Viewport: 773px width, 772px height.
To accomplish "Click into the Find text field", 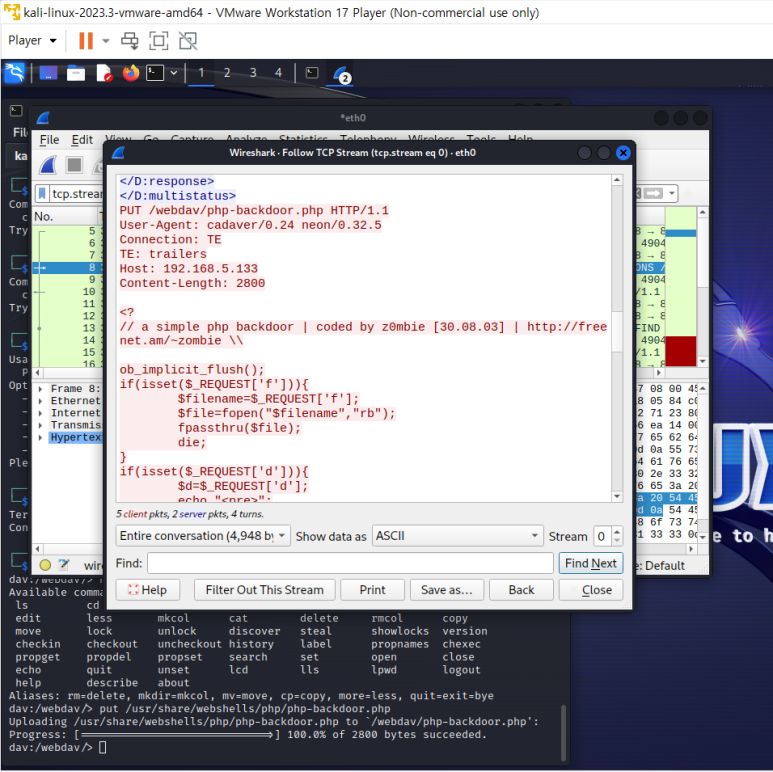I will pyautogui.click(x=350, y=563).
